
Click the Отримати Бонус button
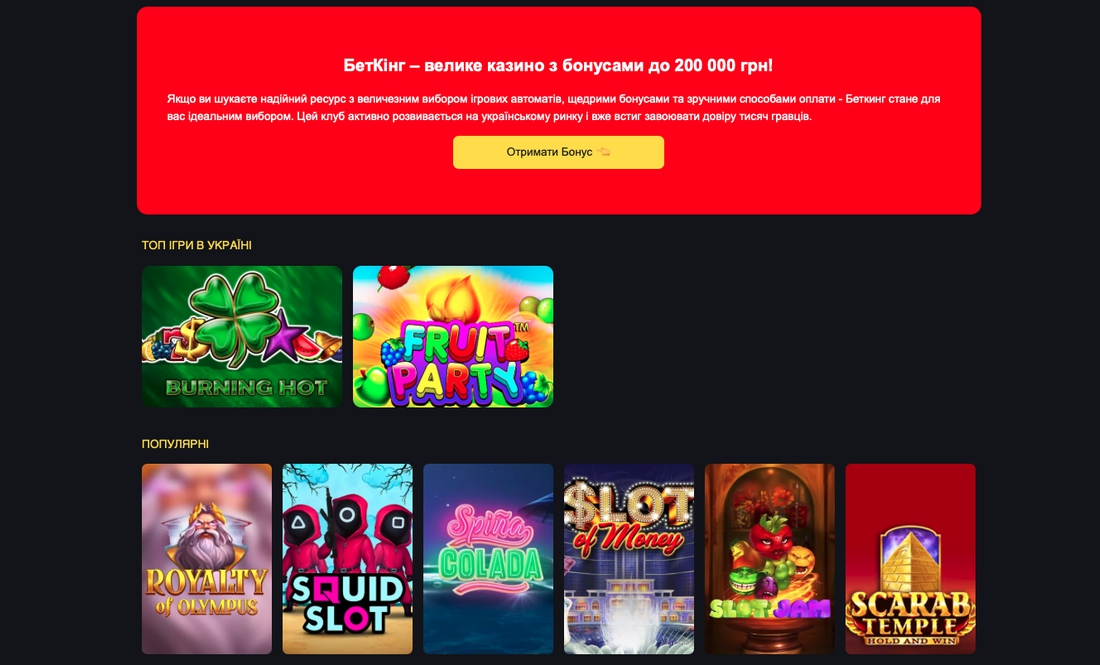coord(558,152)
